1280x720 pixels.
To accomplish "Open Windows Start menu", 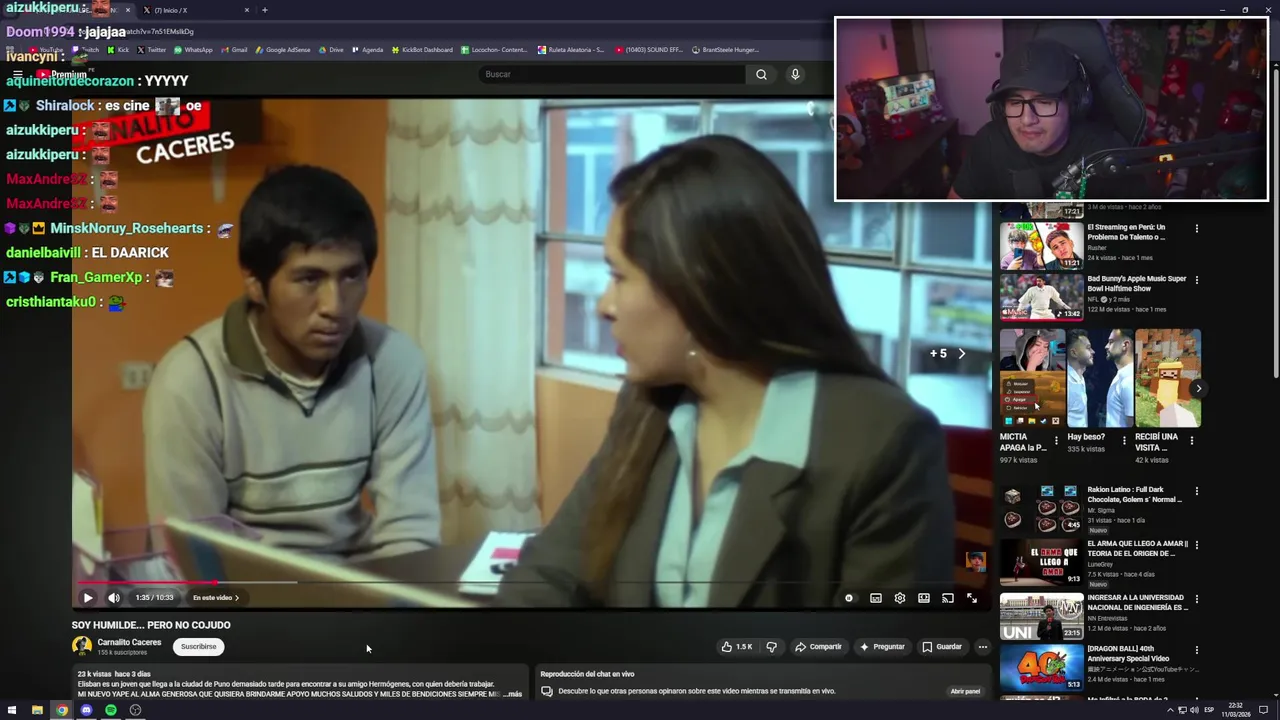I will (x=13, y=710).
